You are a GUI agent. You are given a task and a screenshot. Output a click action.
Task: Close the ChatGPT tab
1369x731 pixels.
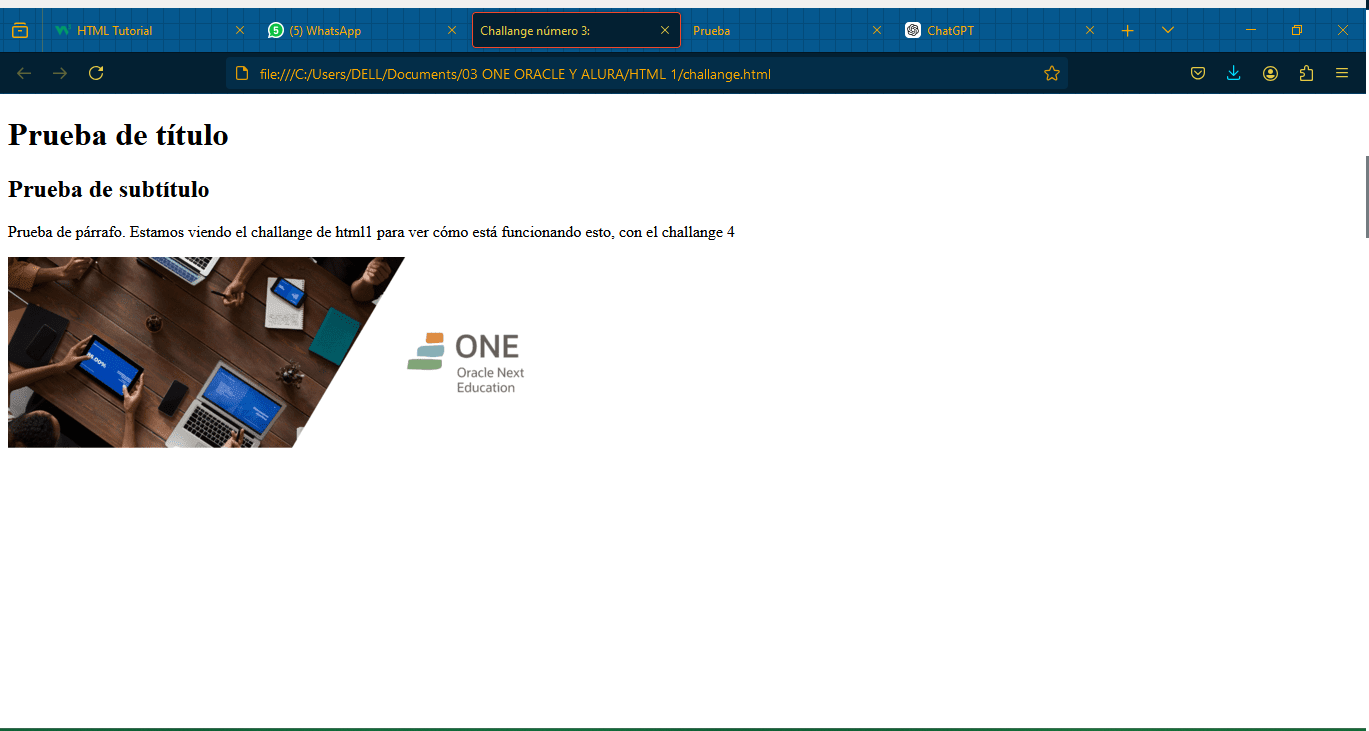1090,31
